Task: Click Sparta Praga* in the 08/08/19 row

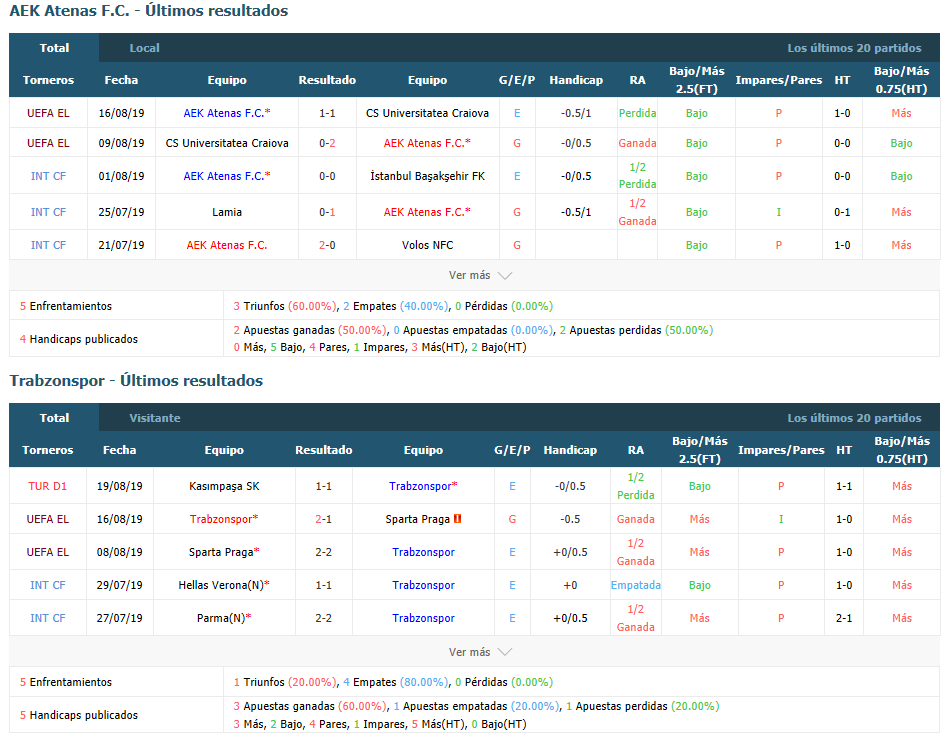Action: pos(224,552)
